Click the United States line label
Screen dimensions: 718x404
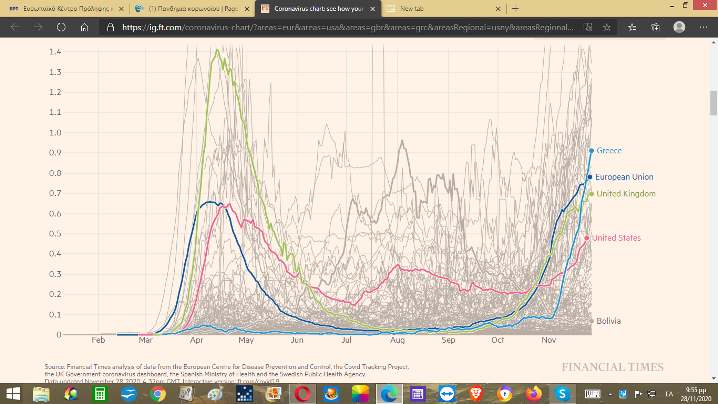pyautogui.click(x=617, y=237)
